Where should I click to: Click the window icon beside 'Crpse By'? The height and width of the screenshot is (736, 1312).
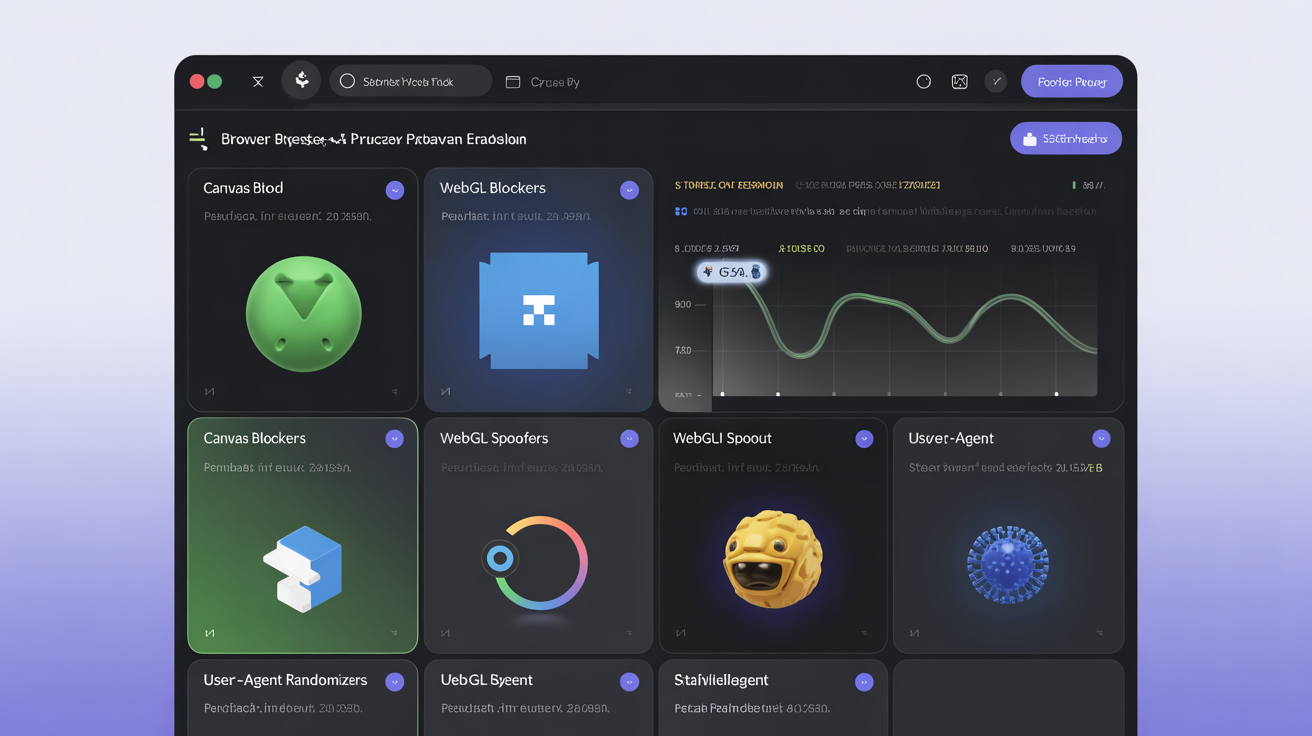[x=513, y=82]
